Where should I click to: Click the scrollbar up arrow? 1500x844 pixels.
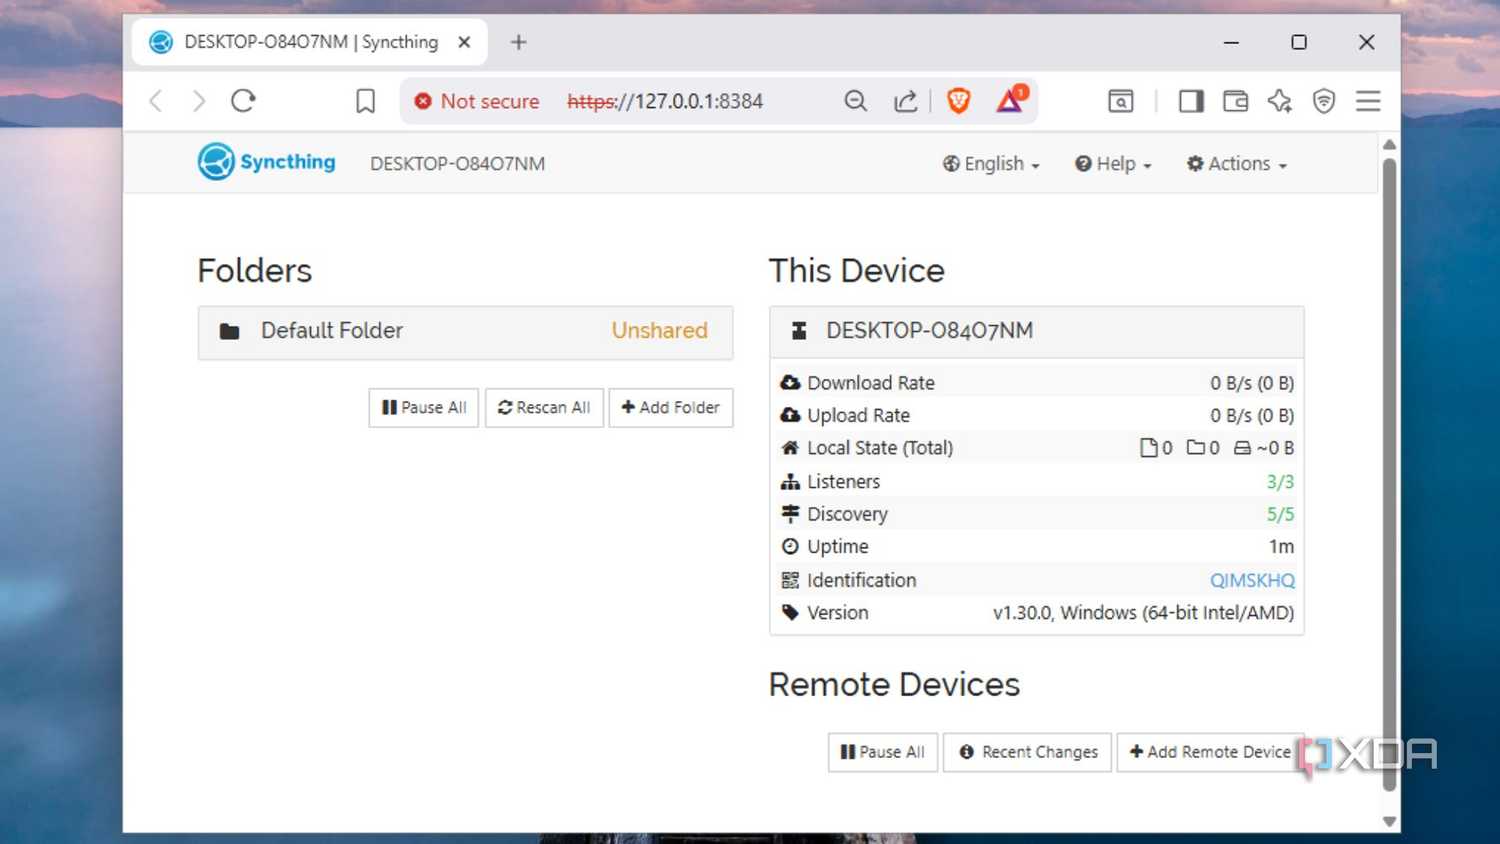click(x=1389, y=145)
